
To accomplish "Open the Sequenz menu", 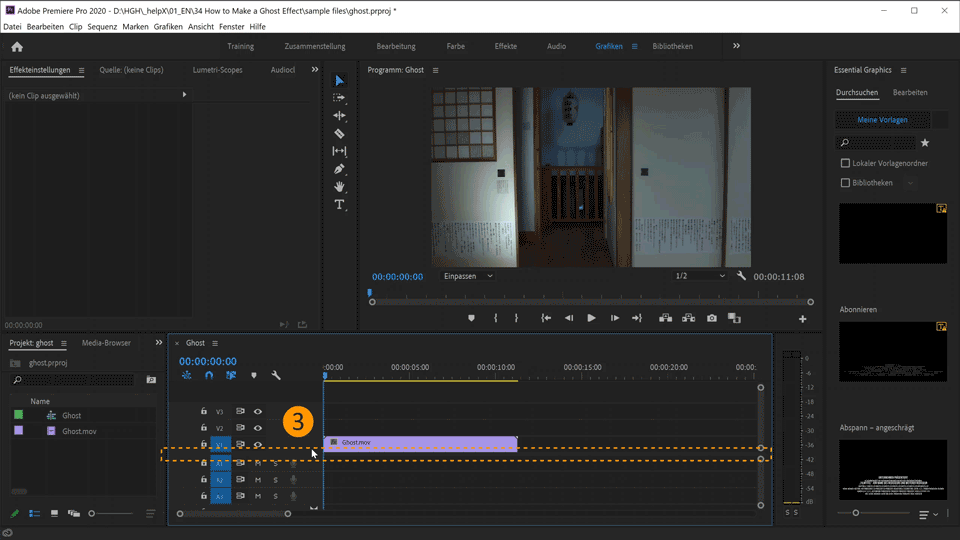I will [102, 27].
